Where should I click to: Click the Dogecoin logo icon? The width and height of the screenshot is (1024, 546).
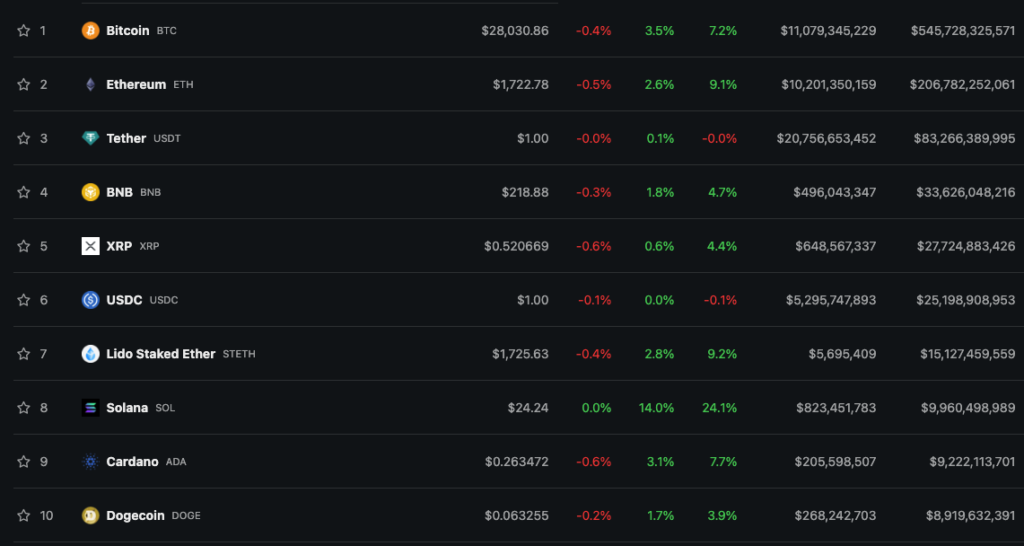(x=90, y=516)
